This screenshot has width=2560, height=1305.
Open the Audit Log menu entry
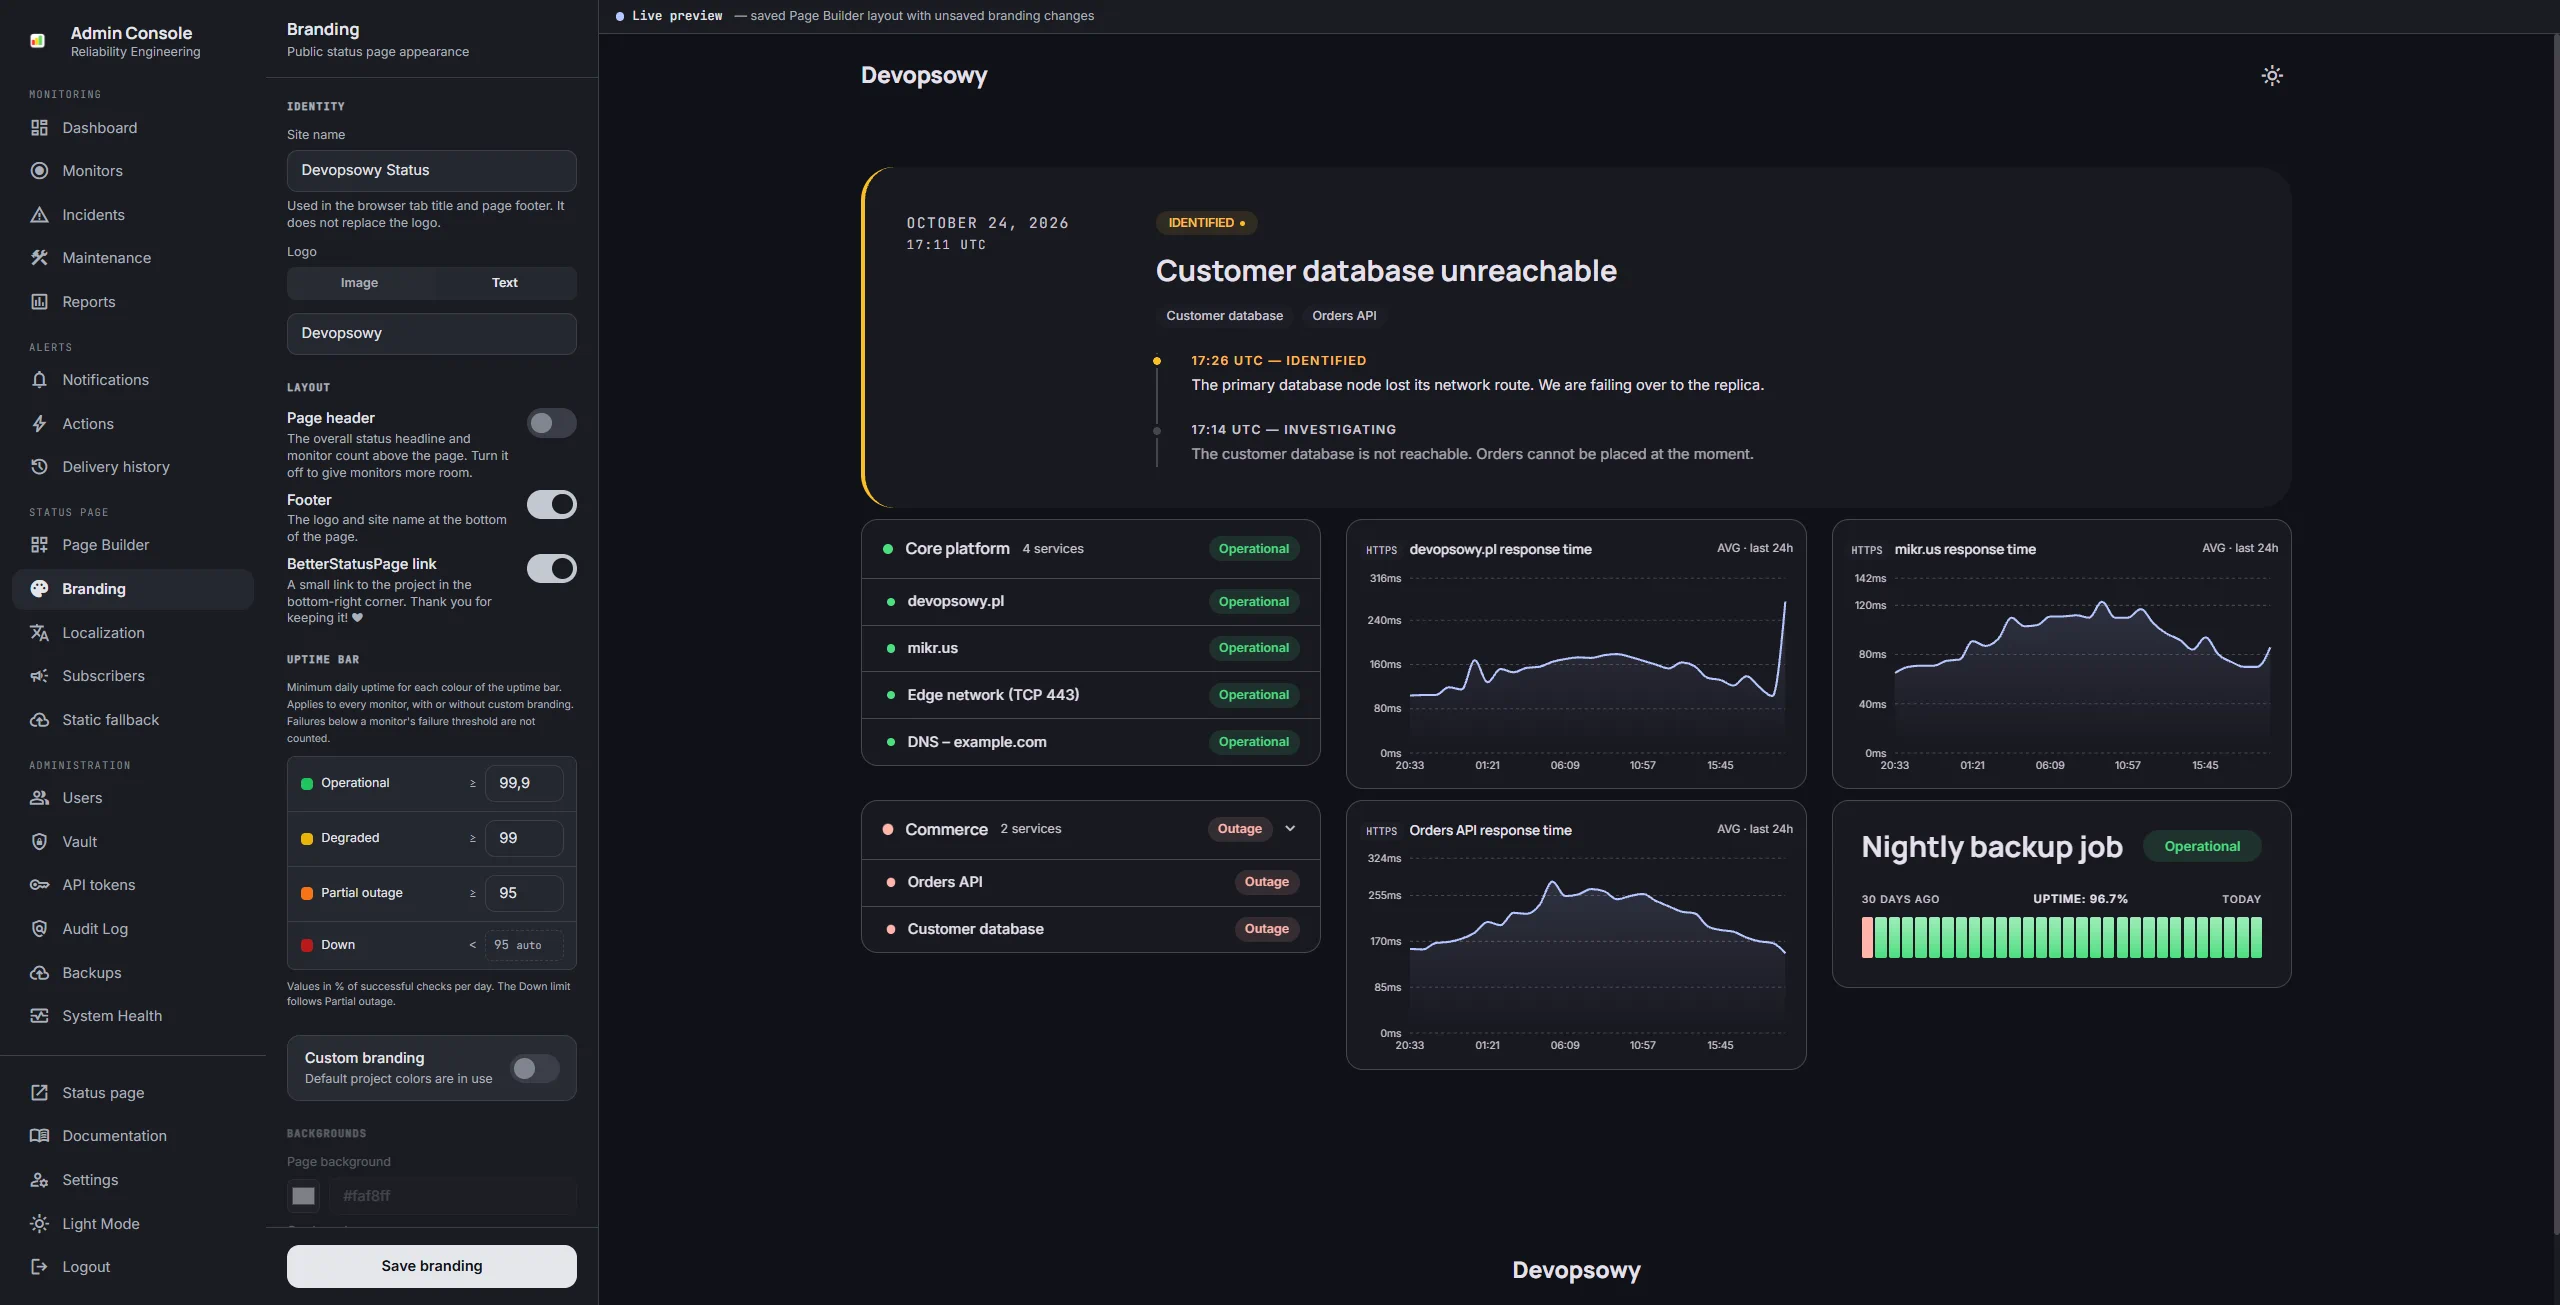pos(133,929)
